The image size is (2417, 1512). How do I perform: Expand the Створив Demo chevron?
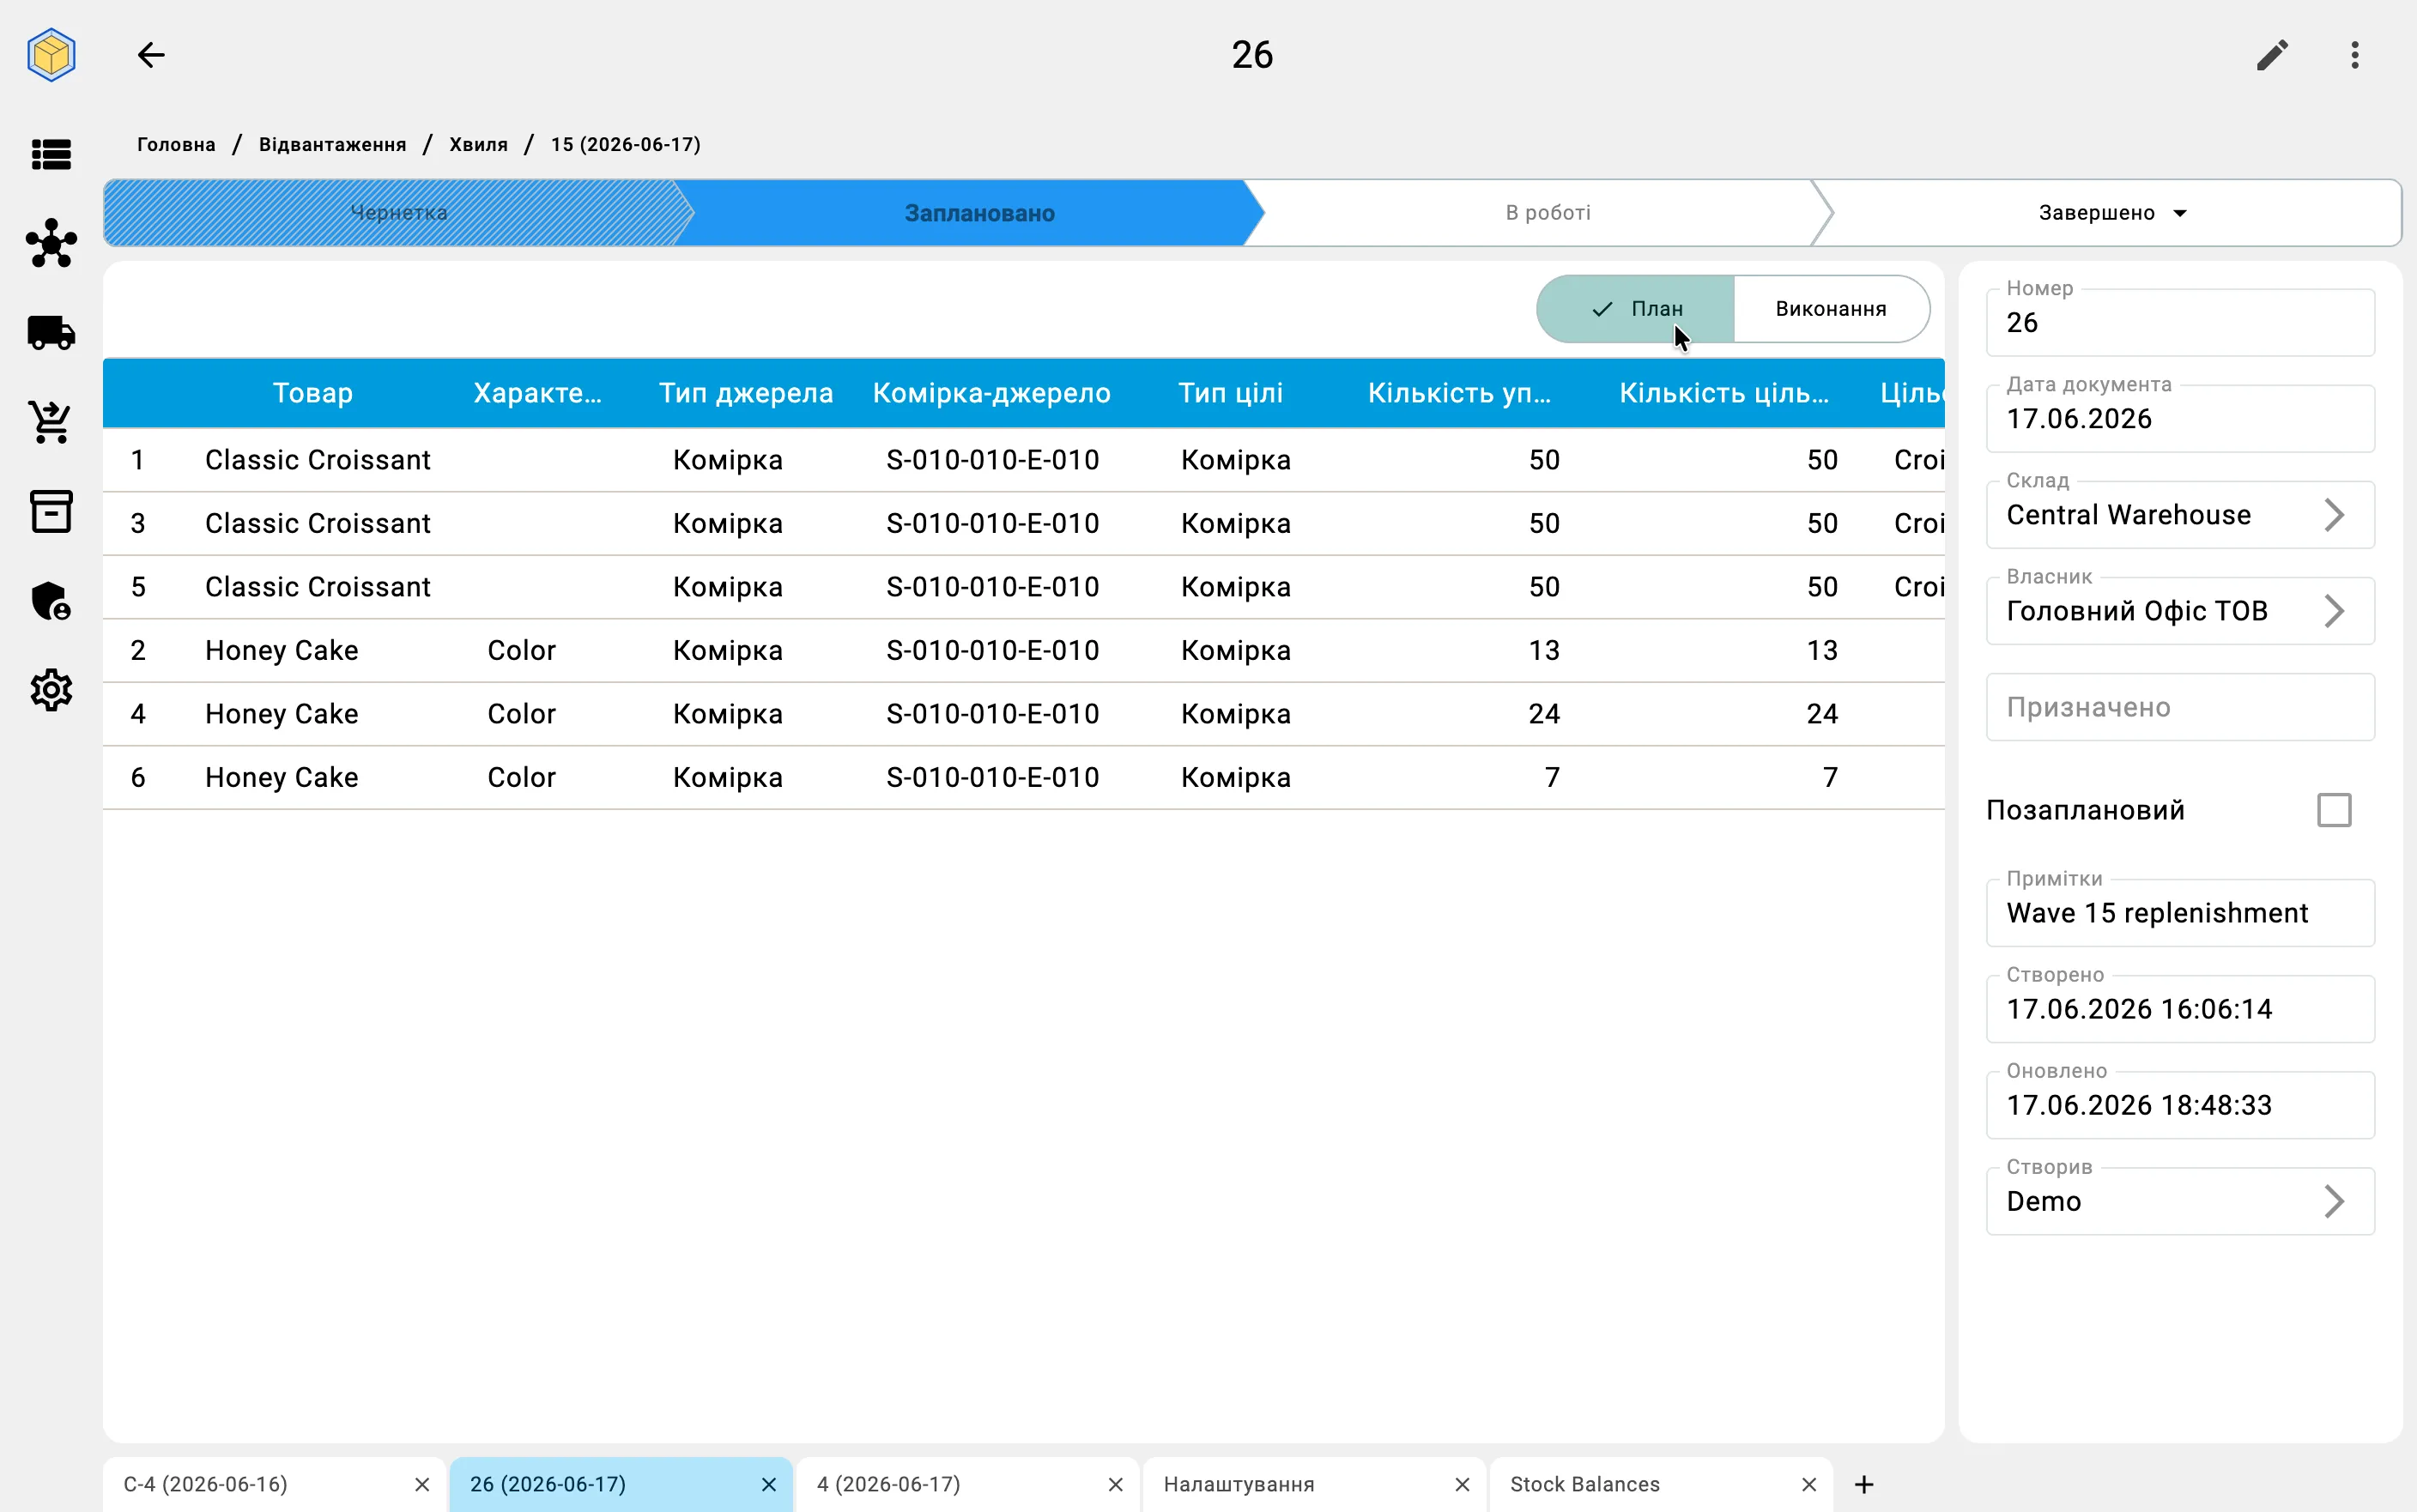2333,1201
